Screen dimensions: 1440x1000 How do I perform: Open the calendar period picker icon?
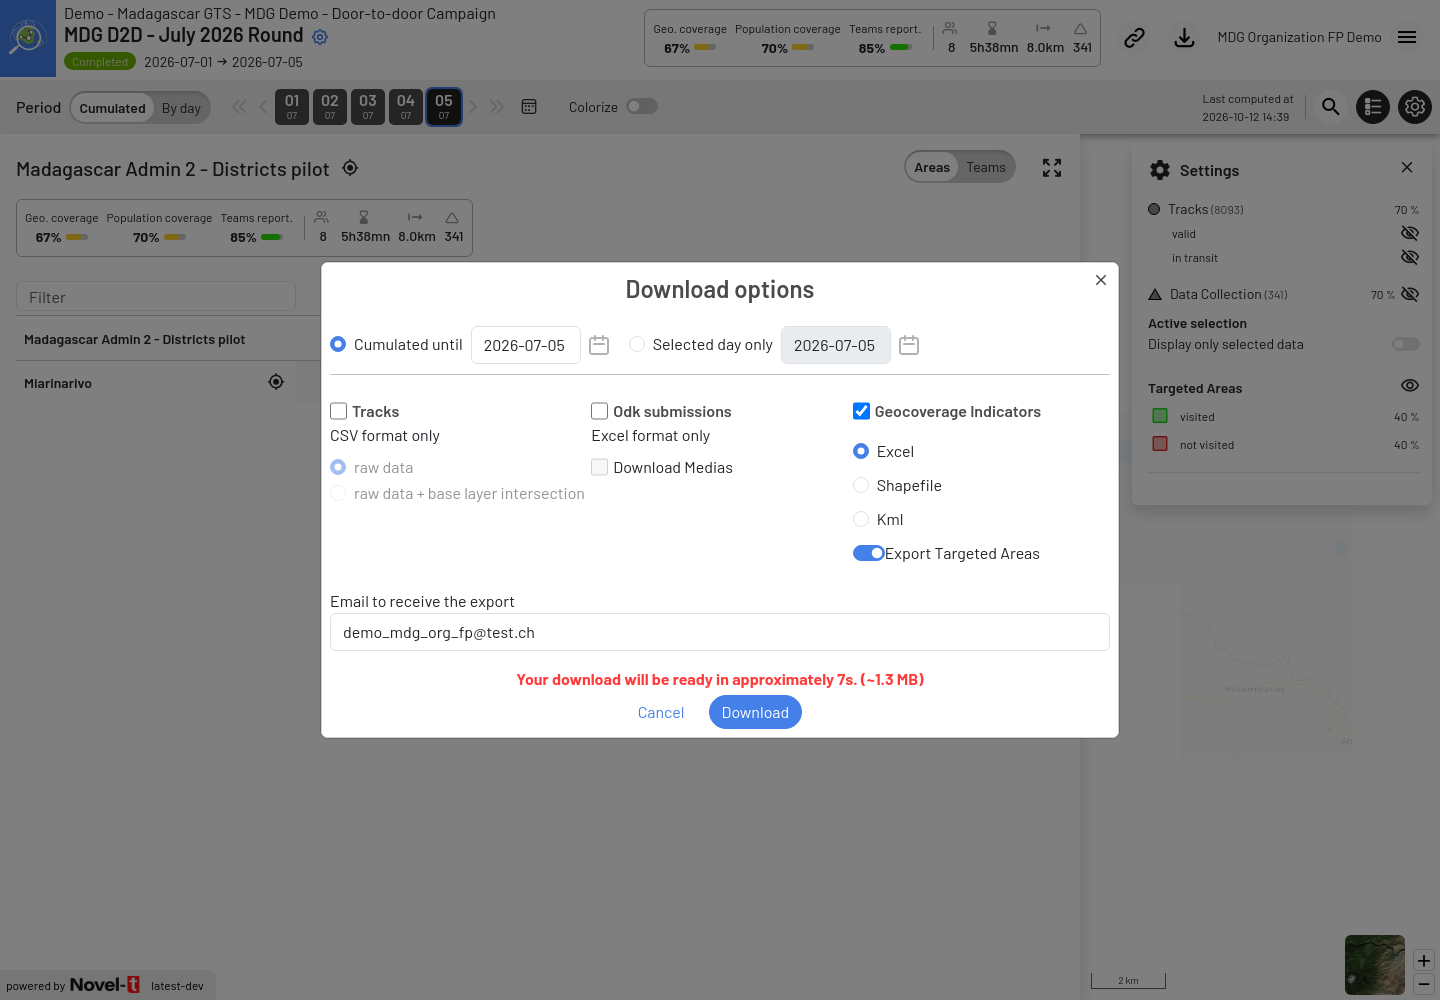pyautogui.click(x=529, y=107)
